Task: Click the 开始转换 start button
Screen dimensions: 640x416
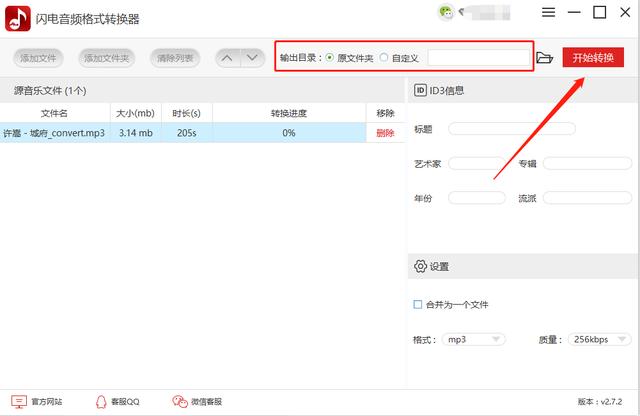Action: click(x=593, y=58)
